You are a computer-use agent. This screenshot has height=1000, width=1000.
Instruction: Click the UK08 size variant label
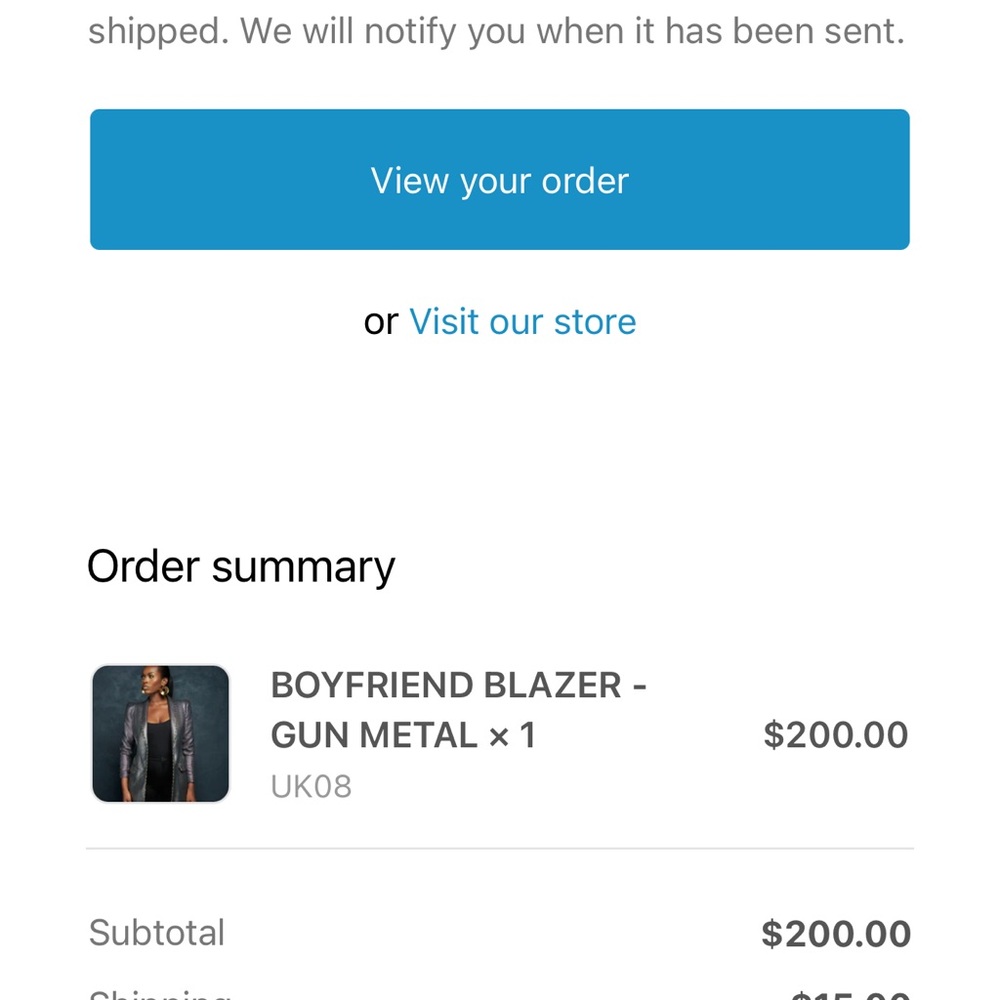[x=310, y=786]
